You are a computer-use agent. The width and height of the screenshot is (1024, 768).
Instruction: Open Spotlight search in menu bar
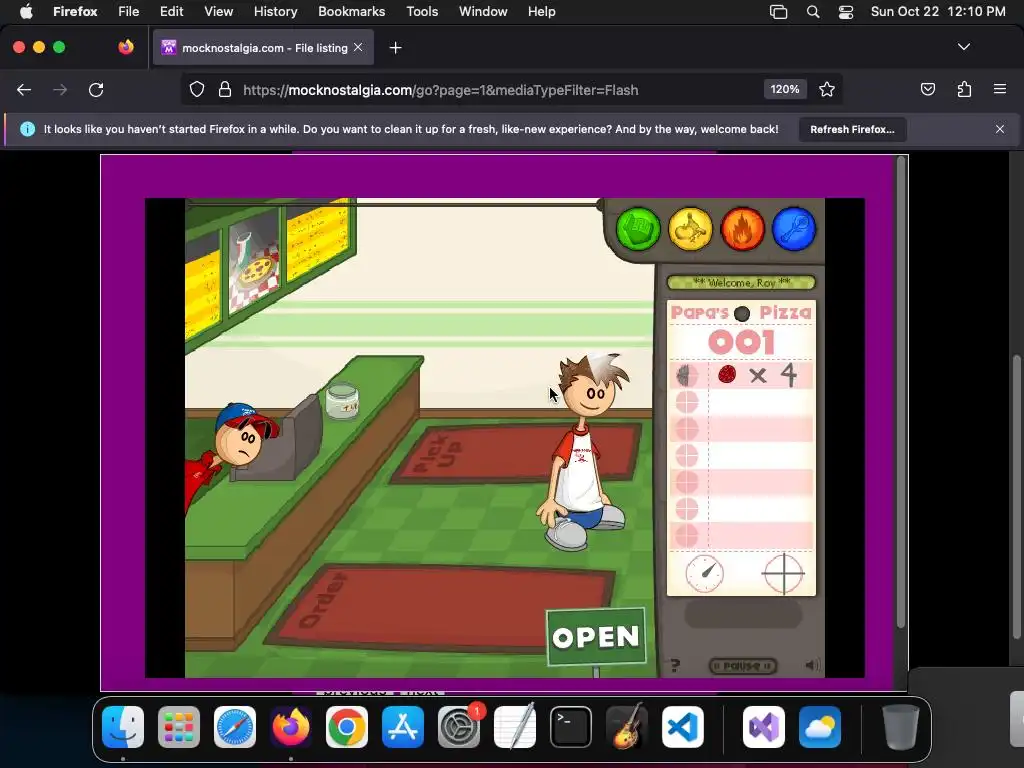tap(812, 12)
